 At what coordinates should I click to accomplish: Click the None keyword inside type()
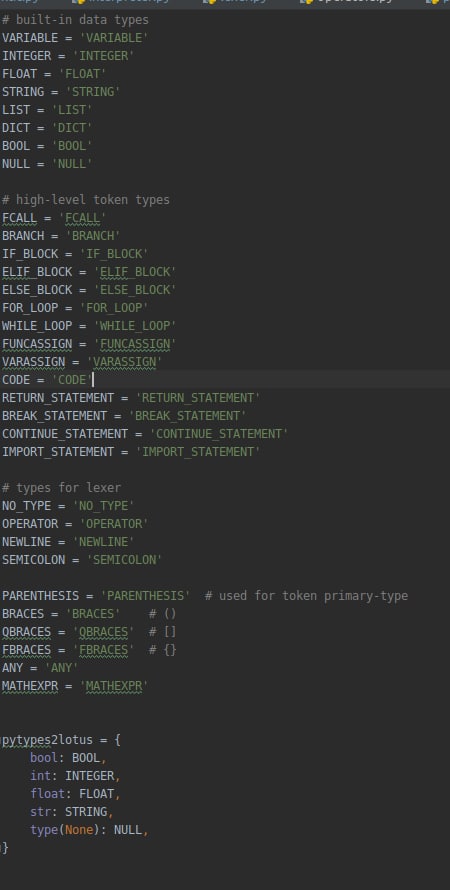tap(79, 830)
